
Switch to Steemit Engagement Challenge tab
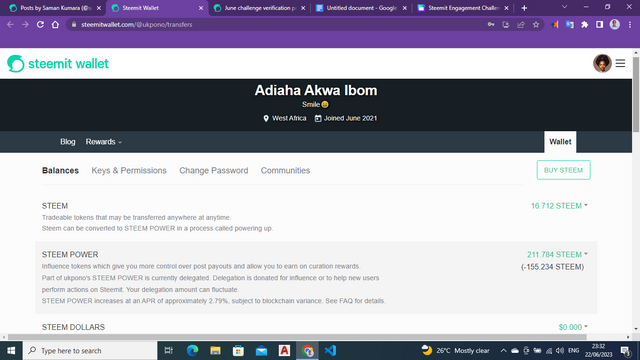[463, 8]
